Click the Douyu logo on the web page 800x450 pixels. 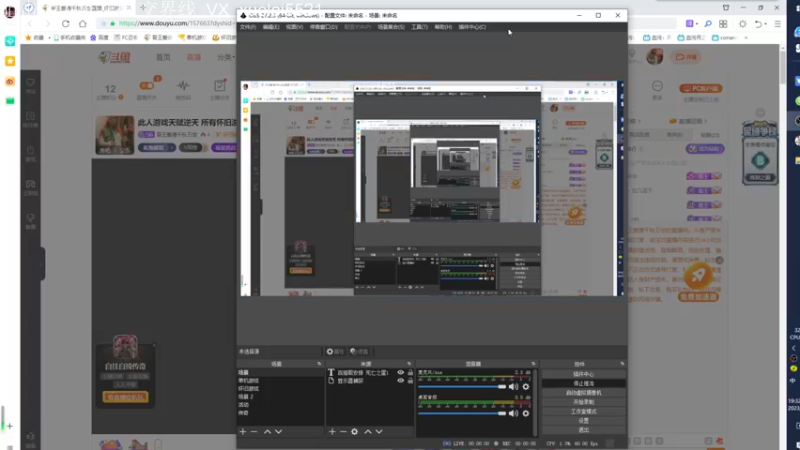pos(115,57)
